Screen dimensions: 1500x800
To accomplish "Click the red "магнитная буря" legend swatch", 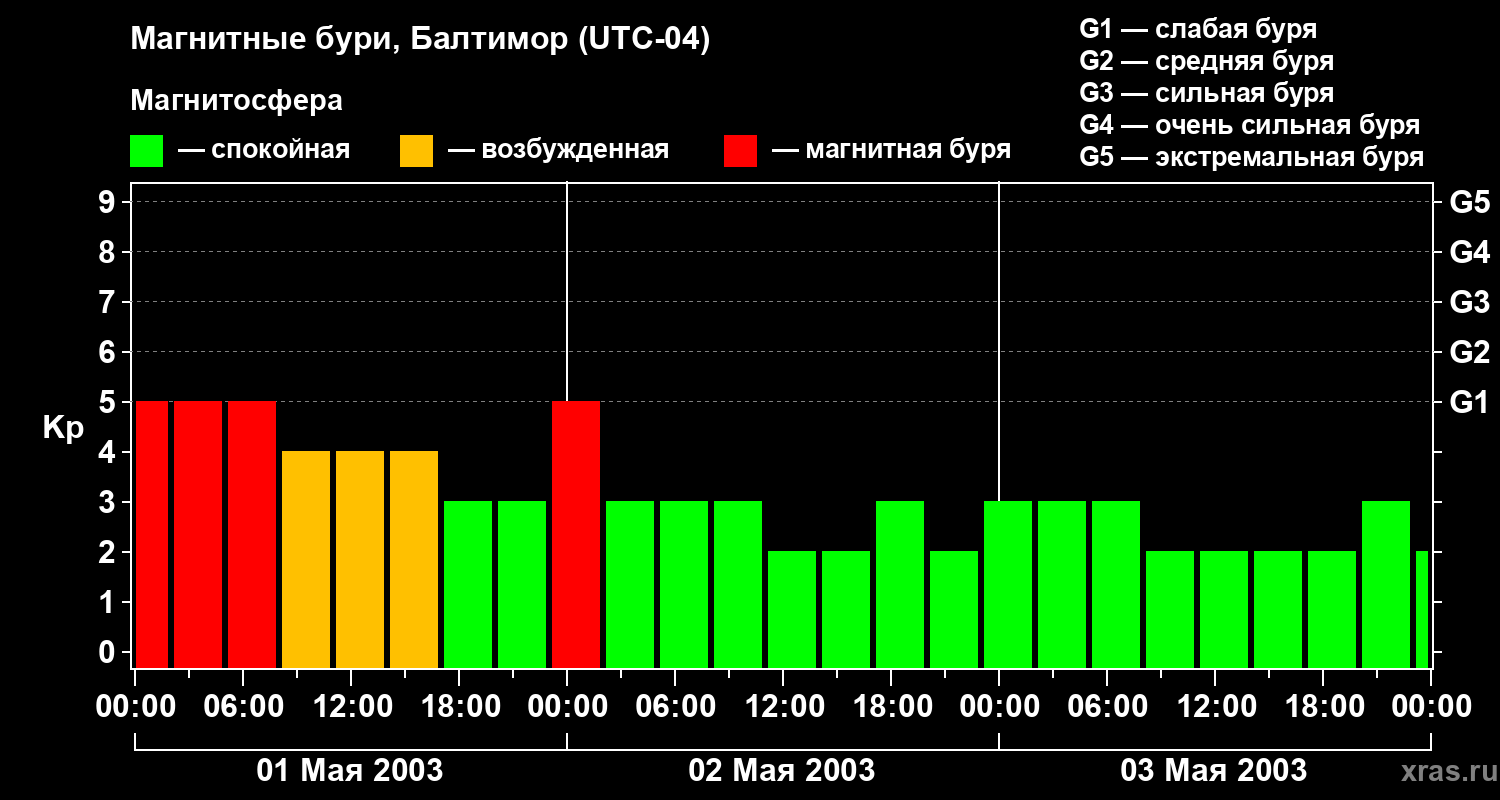I will 740,150.
